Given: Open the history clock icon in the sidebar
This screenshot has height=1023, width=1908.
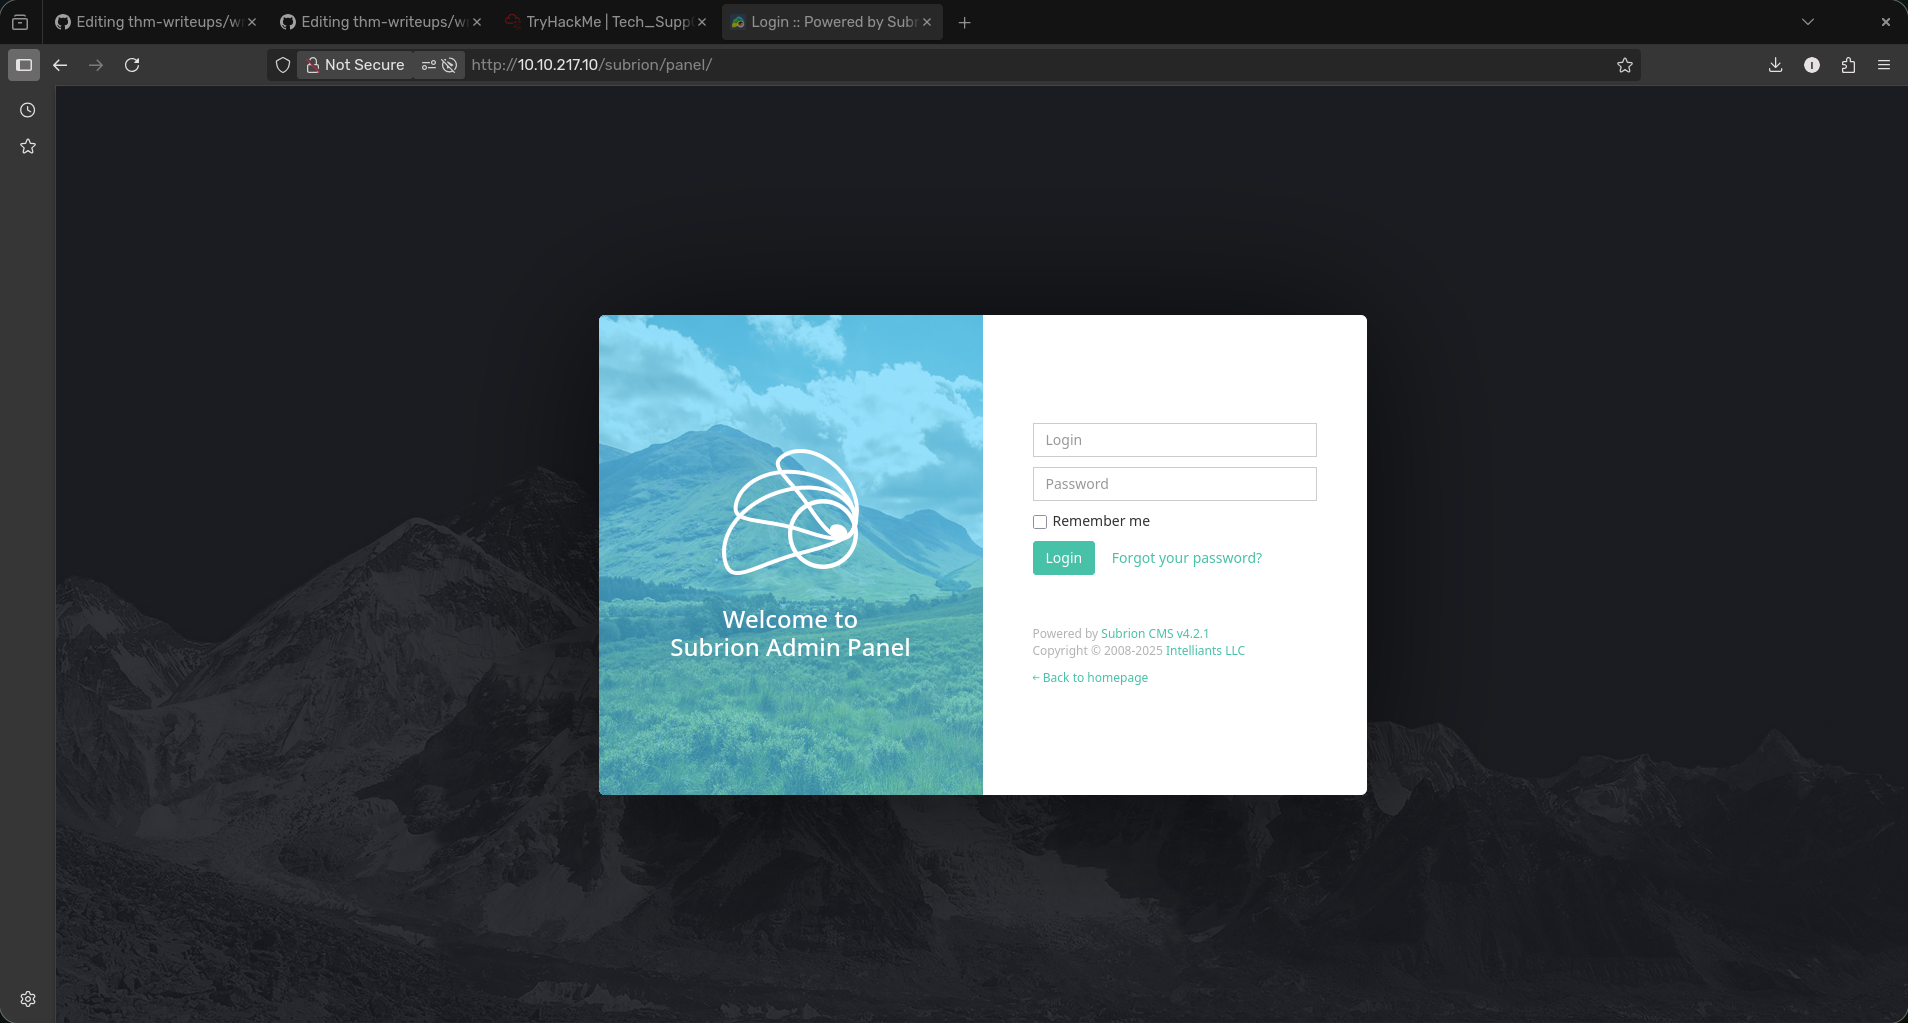Looking at the screenshot, I should pos(28,110).
